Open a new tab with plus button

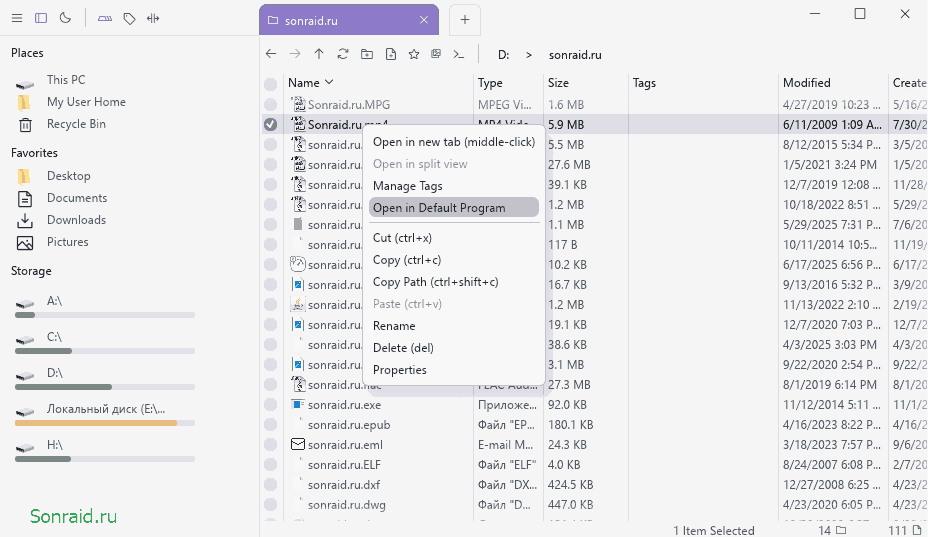coord(465,20)
